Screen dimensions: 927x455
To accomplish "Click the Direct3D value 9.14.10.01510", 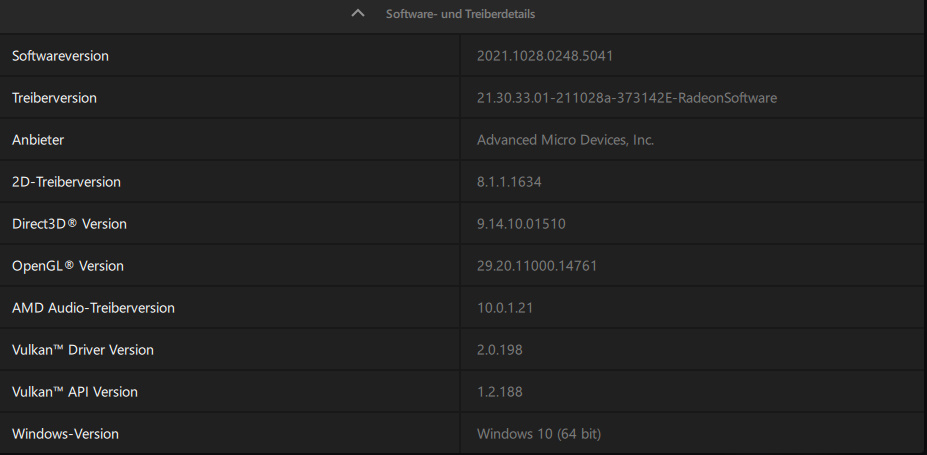I will click(521, 224).
